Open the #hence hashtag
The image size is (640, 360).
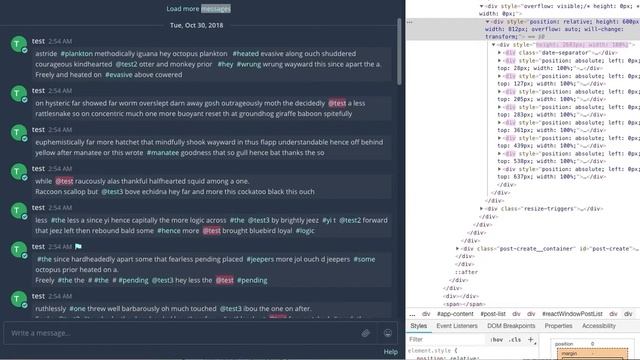coord(168,231)
